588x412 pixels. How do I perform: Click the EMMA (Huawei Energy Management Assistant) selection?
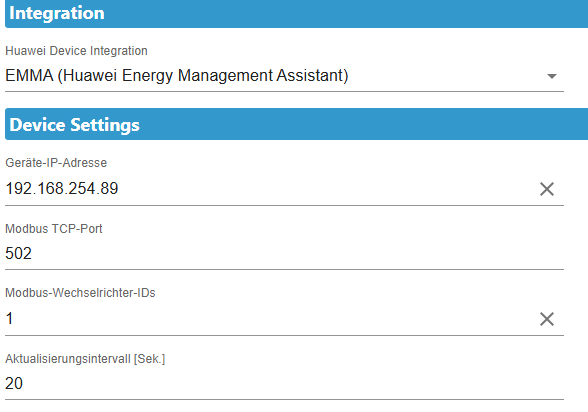tap(177, 75)
